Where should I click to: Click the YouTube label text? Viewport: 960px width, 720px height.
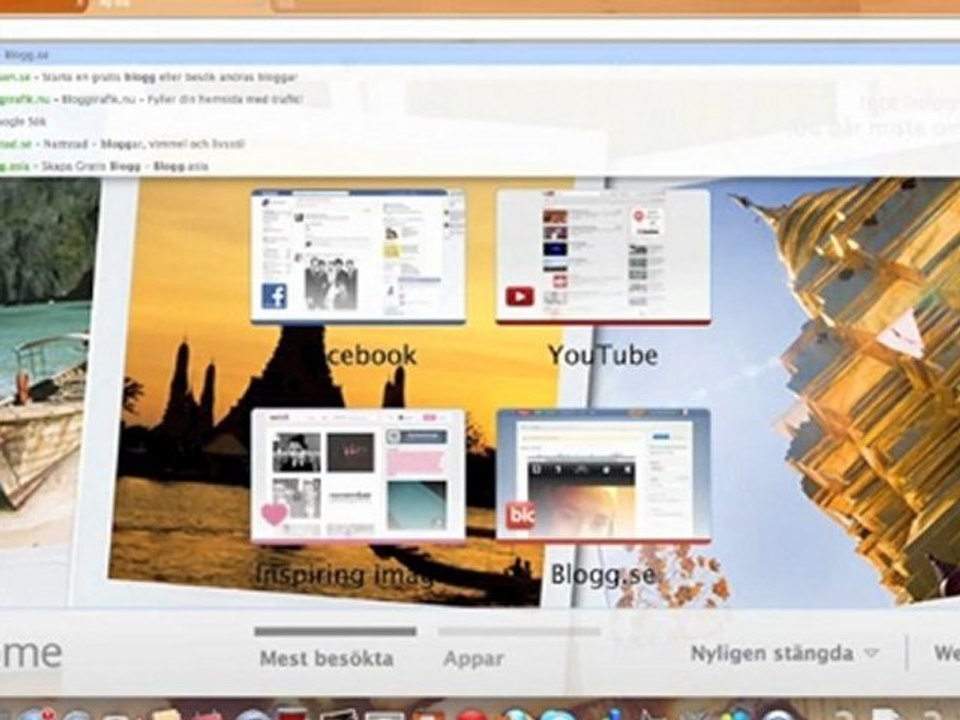click(603, 355)
